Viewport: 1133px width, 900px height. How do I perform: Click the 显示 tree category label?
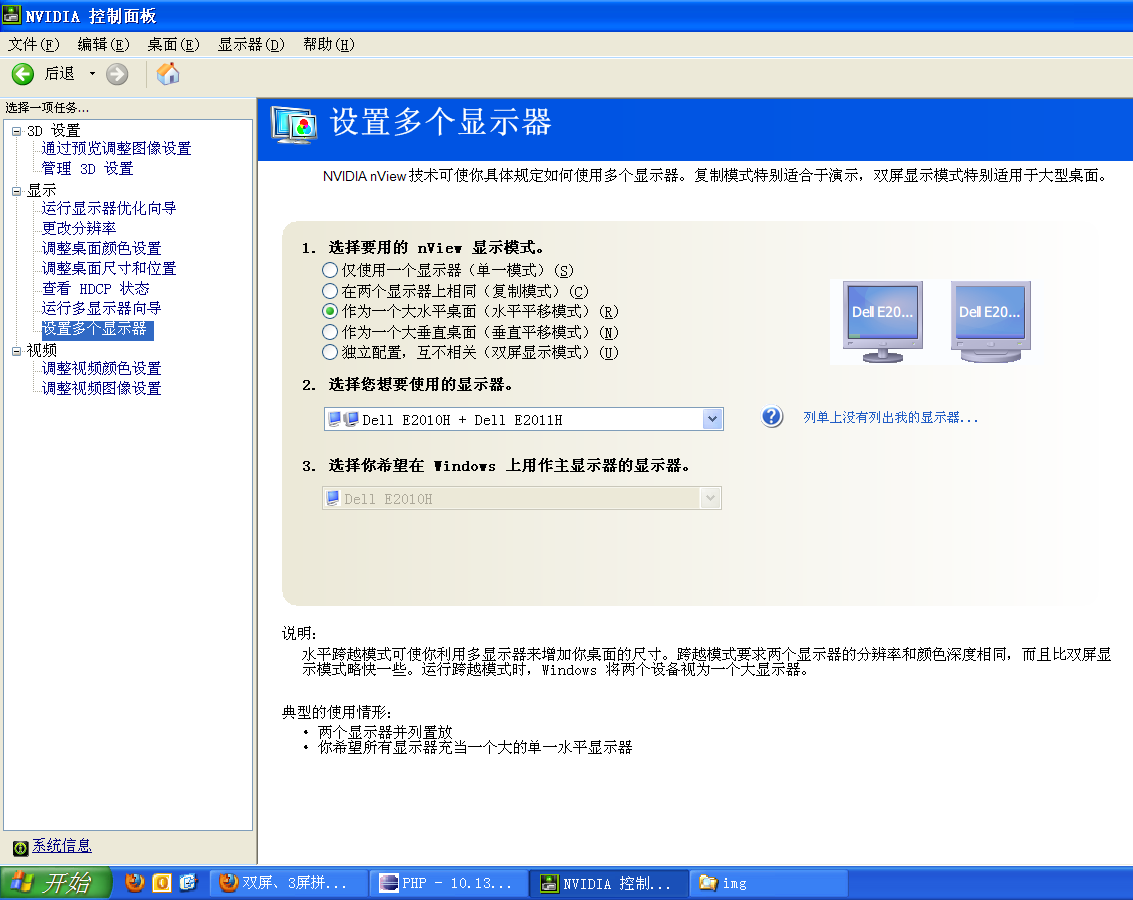point(41,191)
